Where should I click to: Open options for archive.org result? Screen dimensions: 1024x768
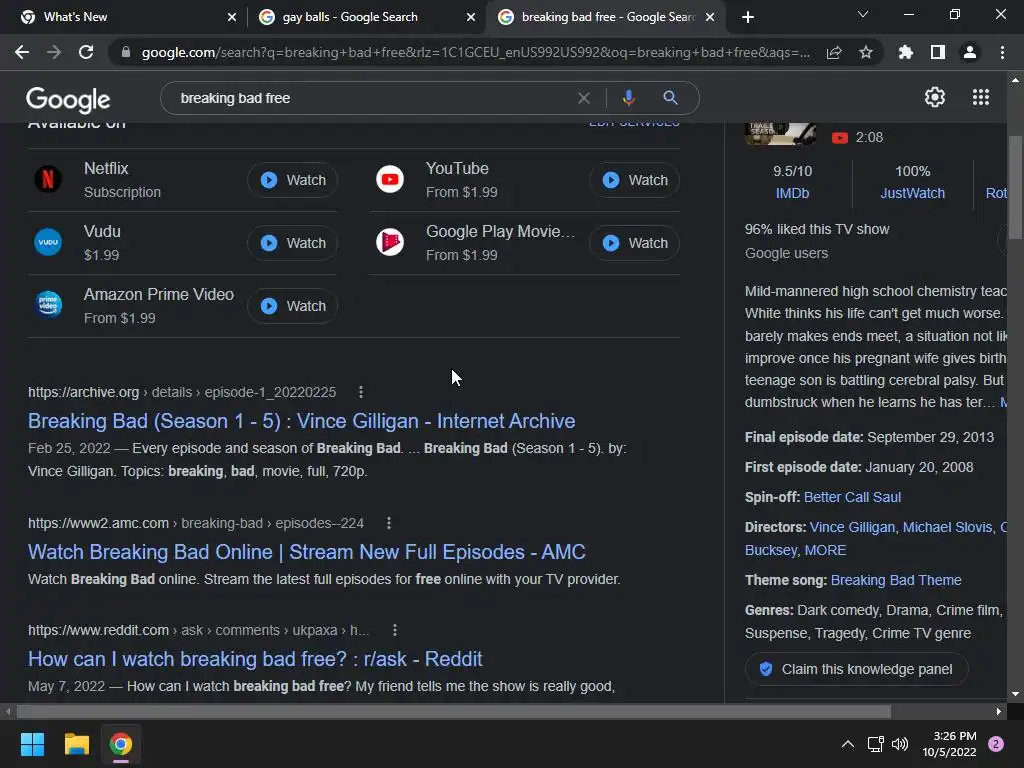361,392
